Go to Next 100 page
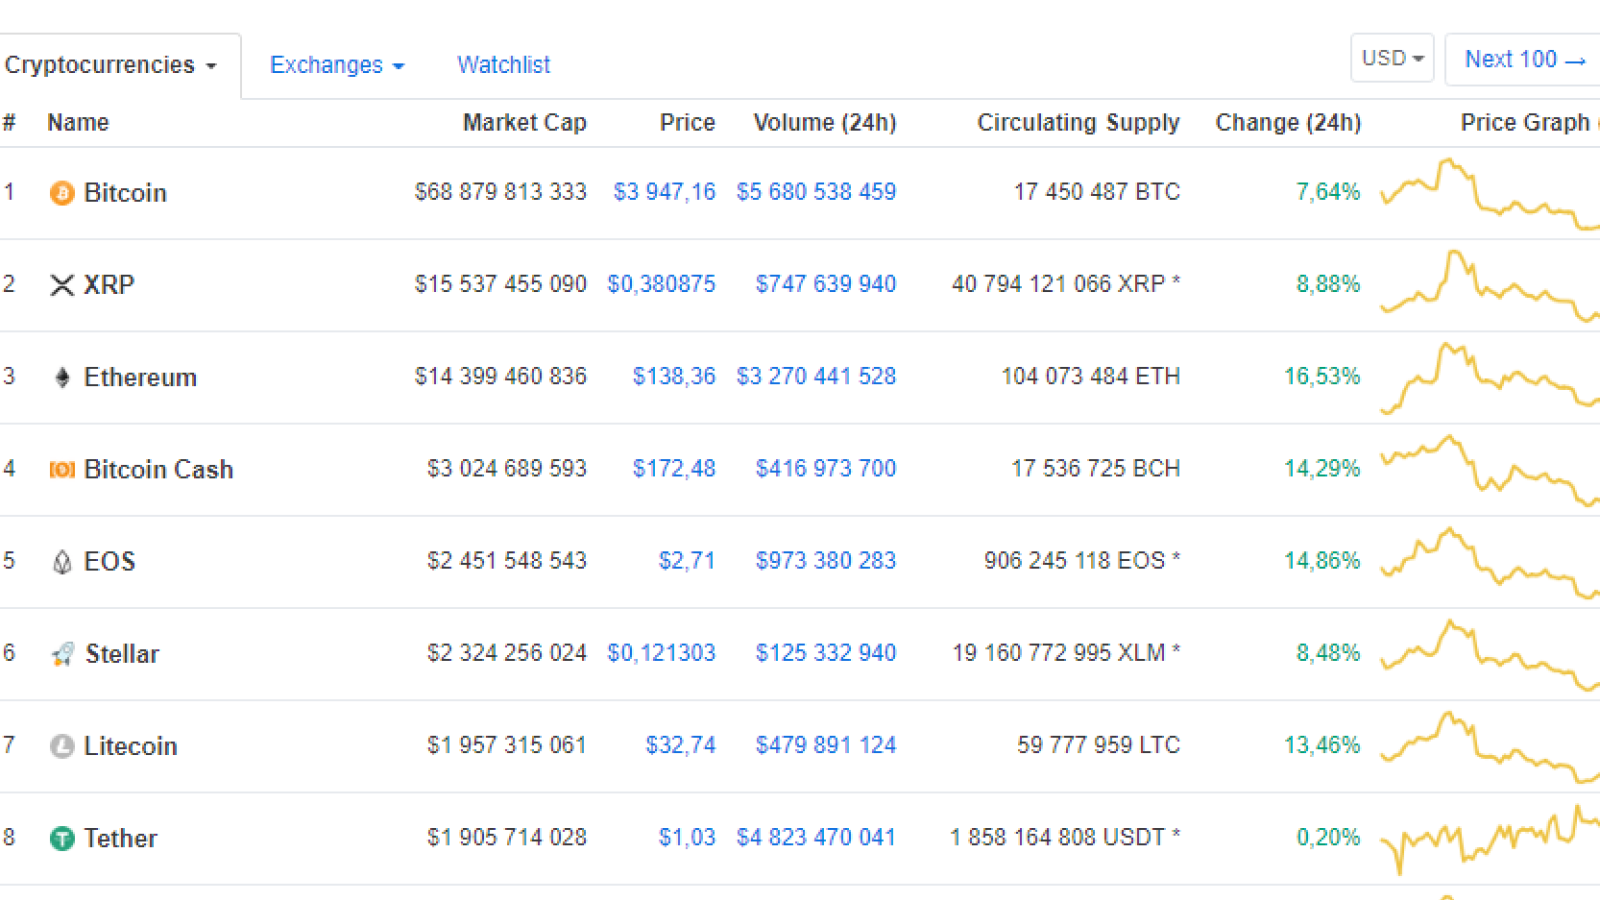 point(1524,59)
